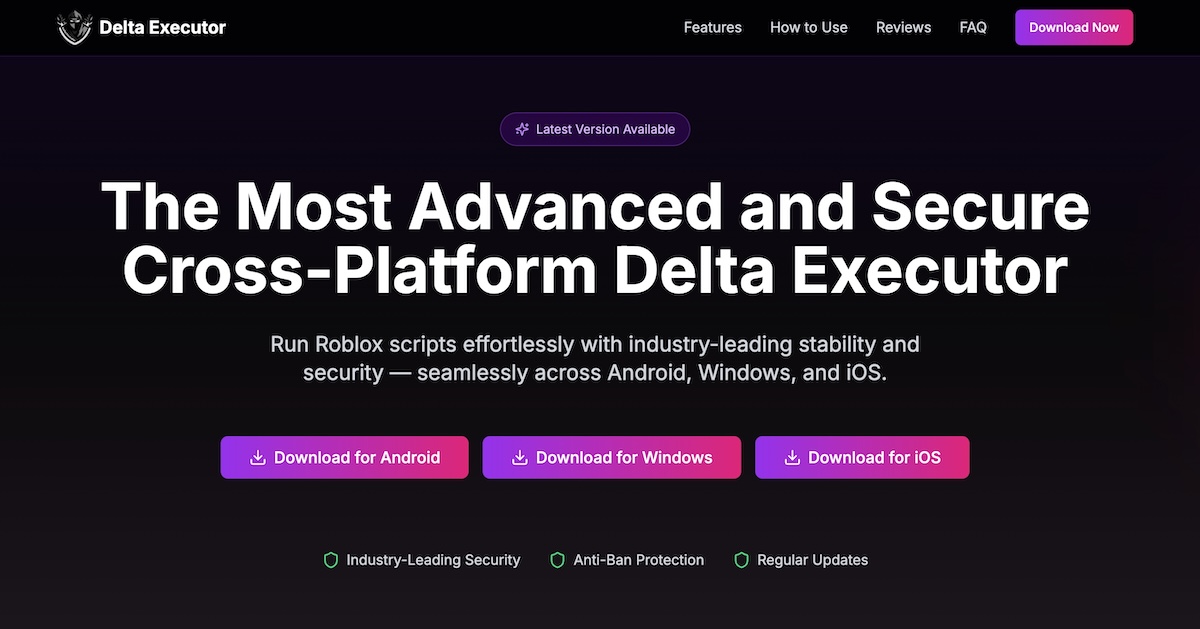Click the Delta Executor title text
Image resolution: width=1200 pixels, height=629 pixels.
point(162,27)
